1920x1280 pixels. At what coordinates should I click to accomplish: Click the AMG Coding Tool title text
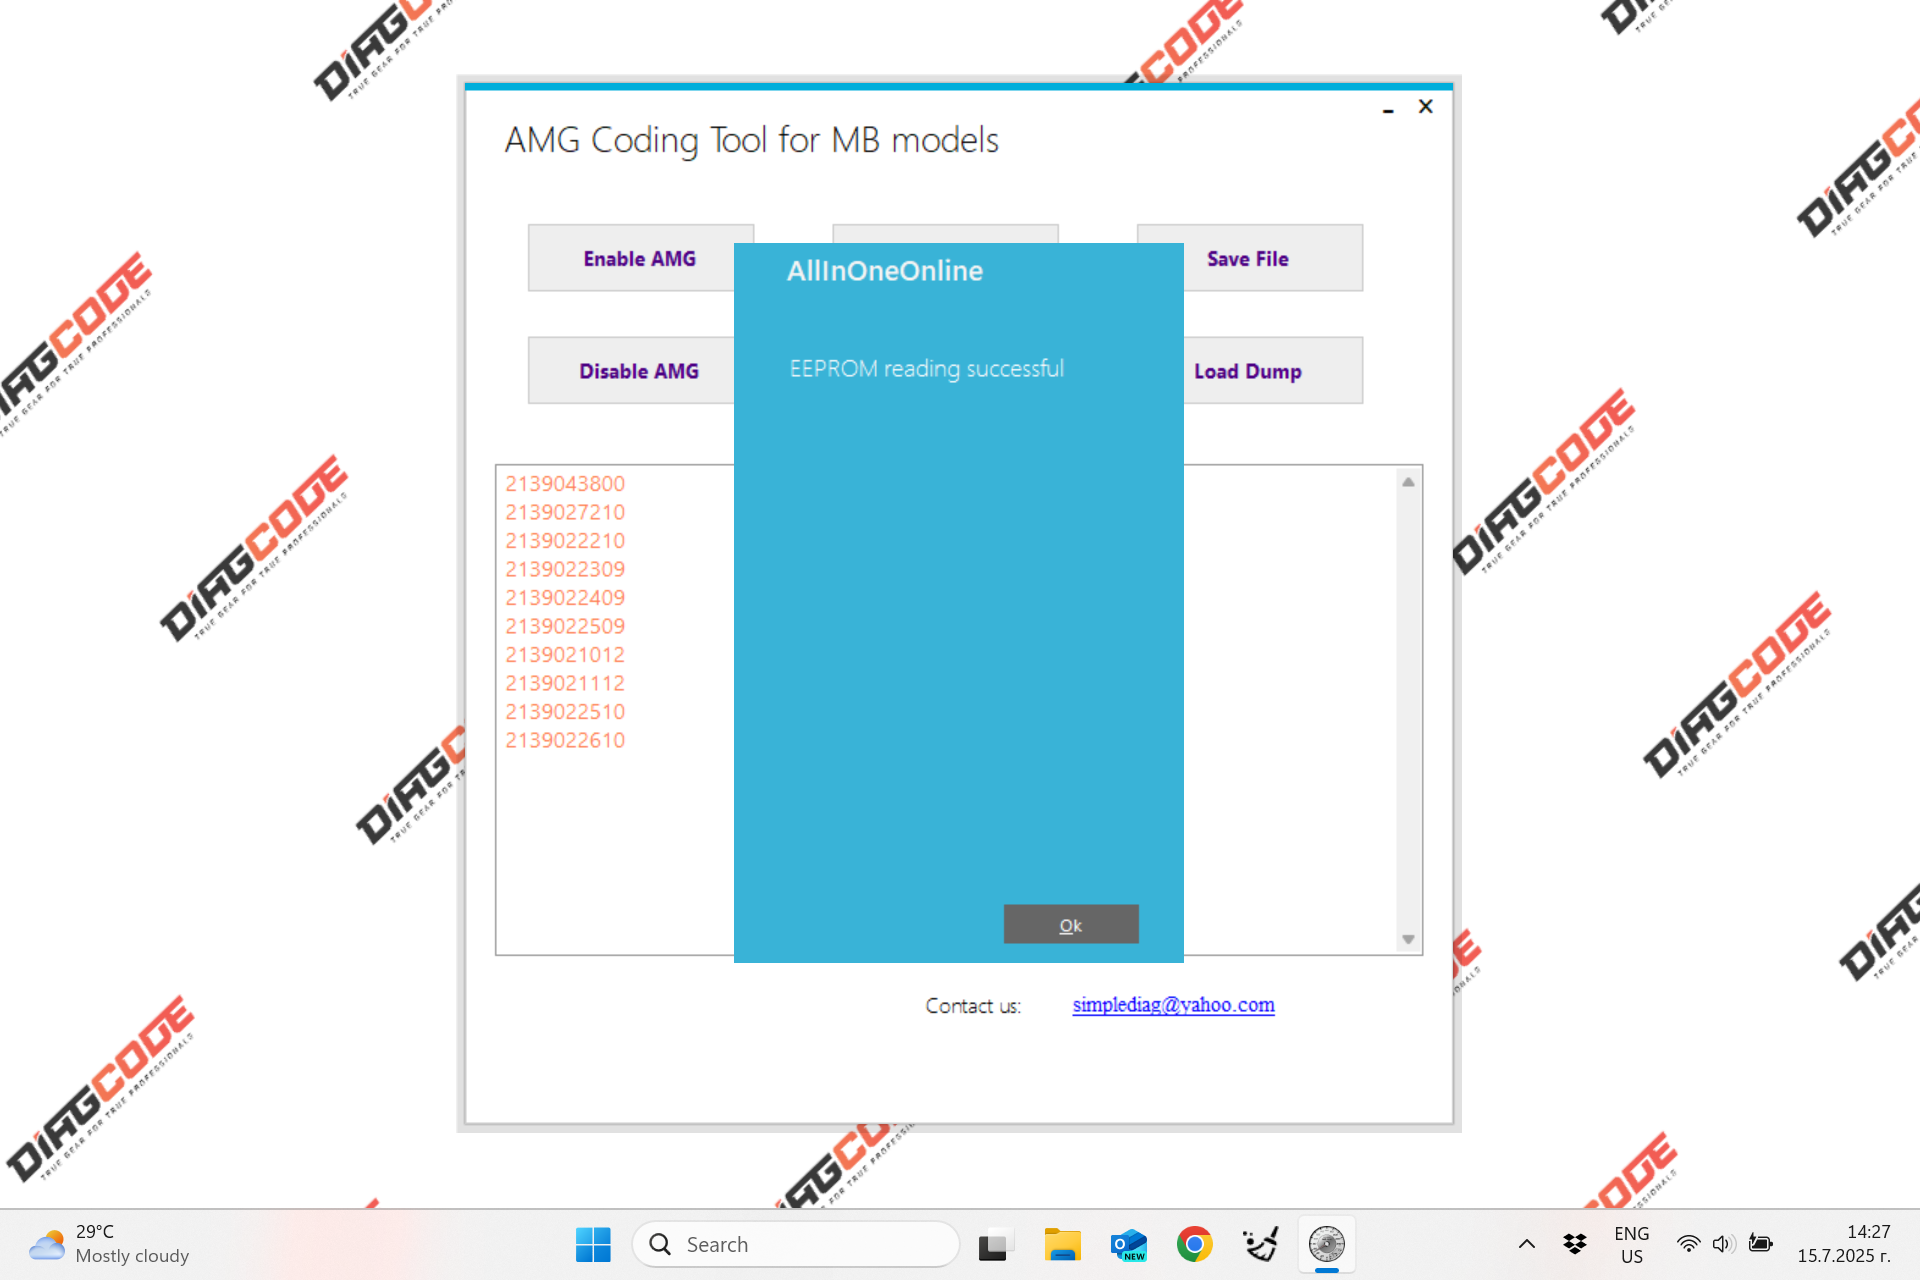pos(751,141)
